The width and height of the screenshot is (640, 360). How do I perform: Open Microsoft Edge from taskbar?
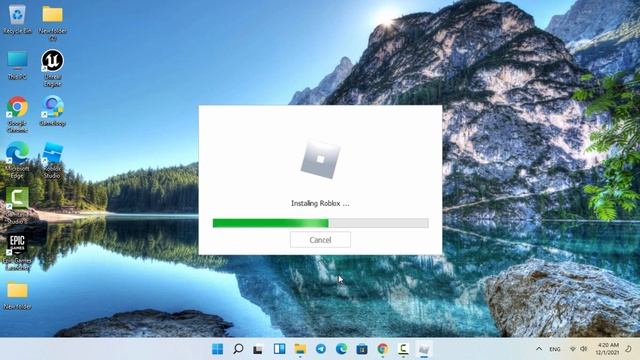click(341, 349)
